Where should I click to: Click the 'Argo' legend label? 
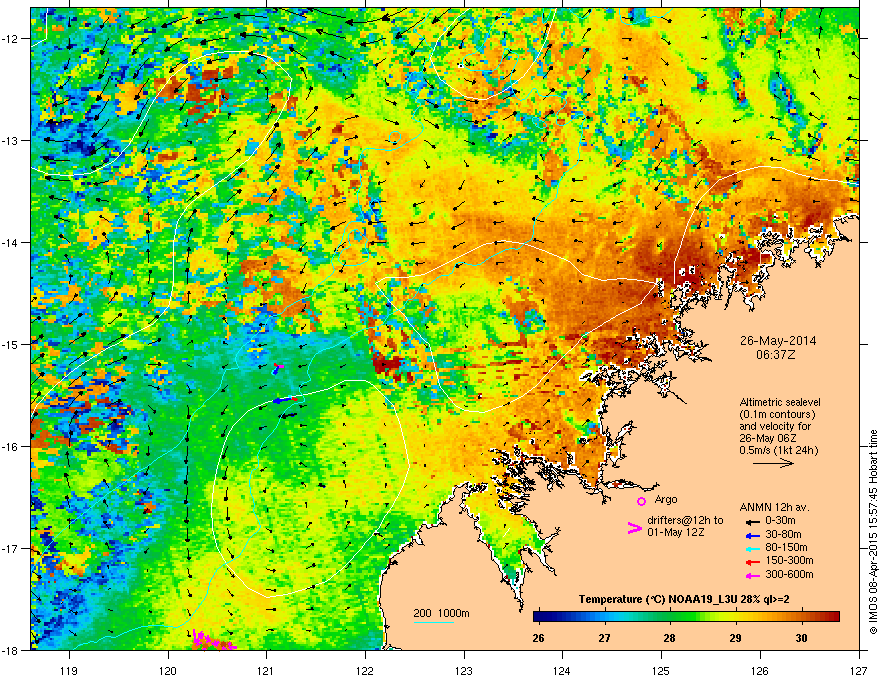[x=666, y=499]
